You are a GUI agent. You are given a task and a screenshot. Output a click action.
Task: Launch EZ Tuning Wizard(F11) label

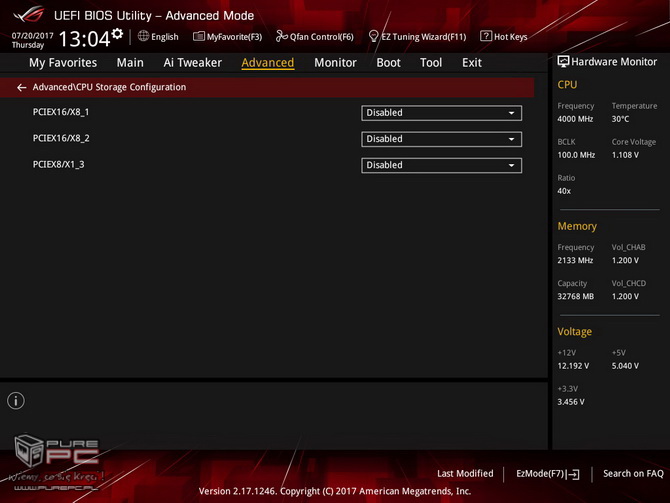pos(423,37)
